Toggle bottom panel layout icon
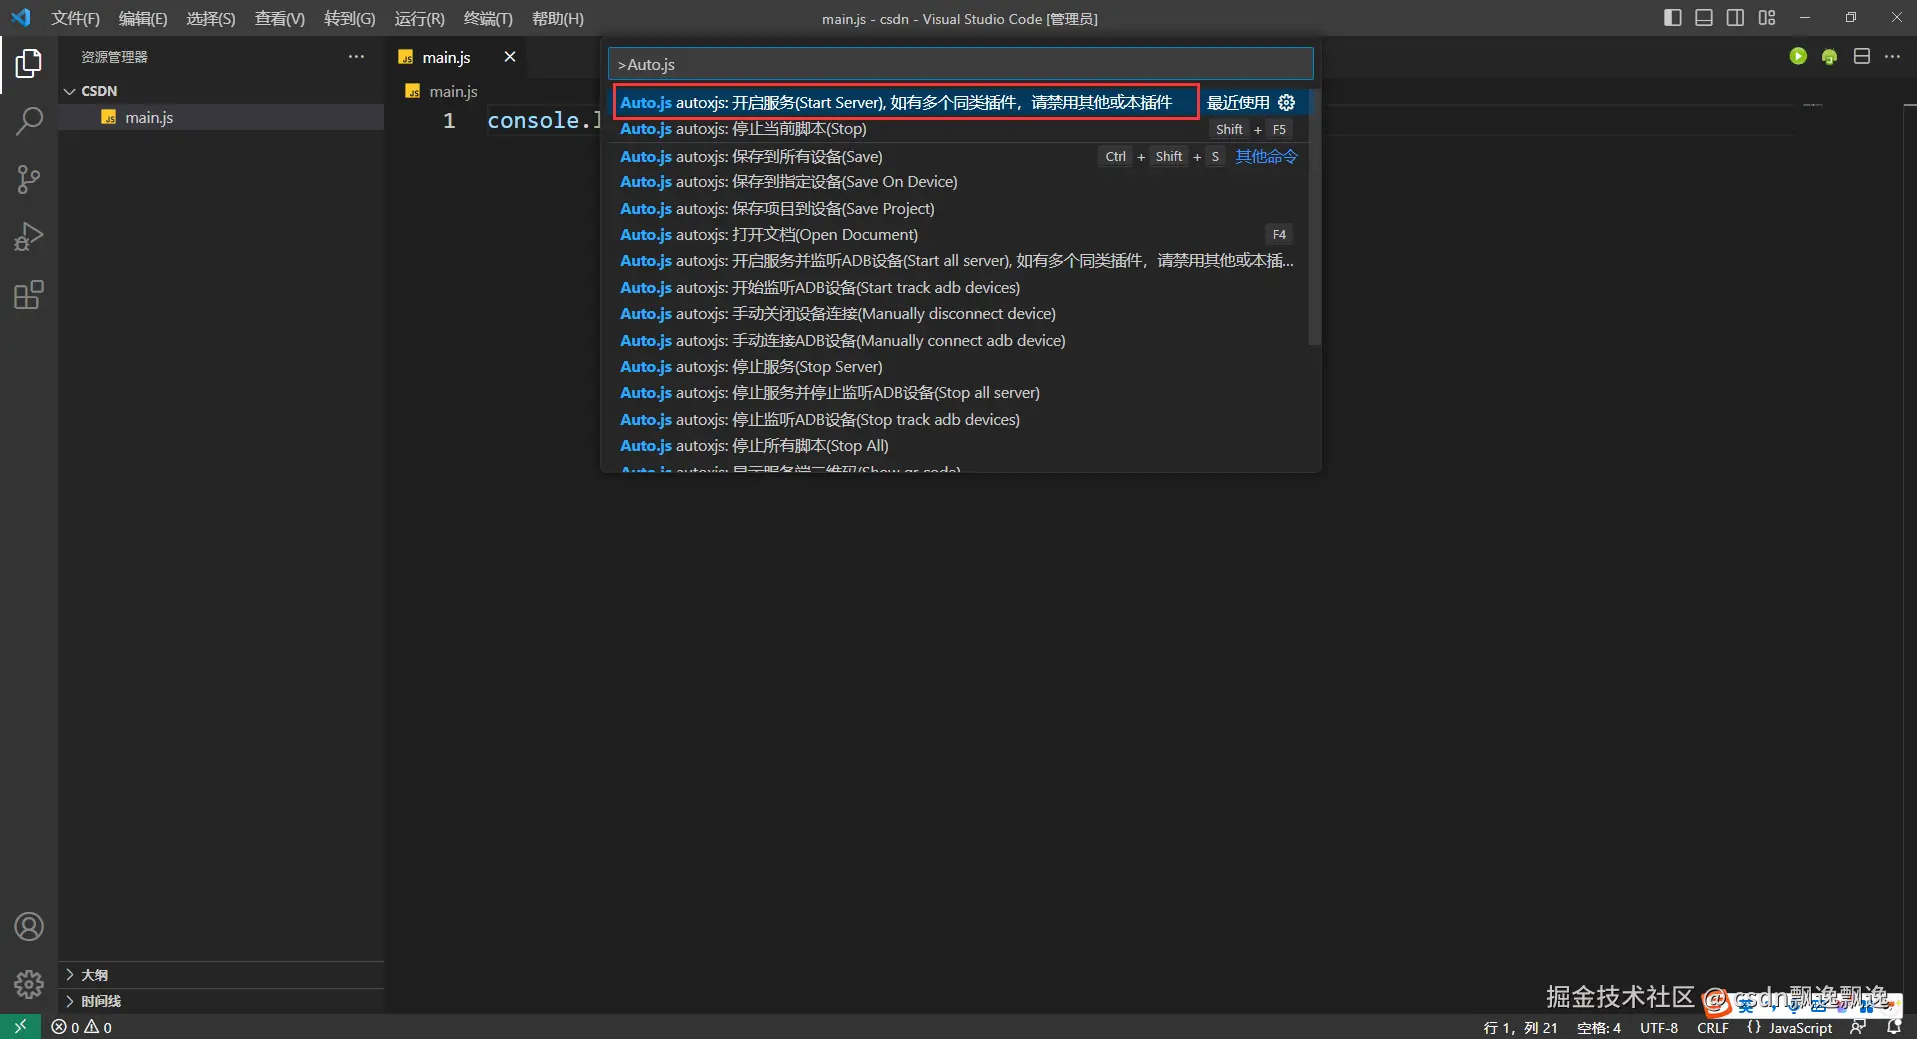The image size is (1917, 1039). coord(1704,18)
